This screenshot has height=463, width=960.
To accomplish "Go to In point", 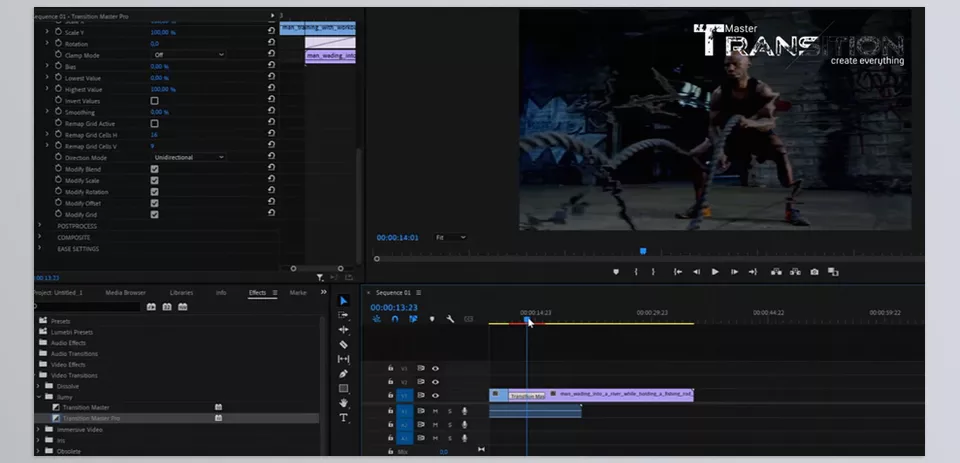I will tap(678, 272).
